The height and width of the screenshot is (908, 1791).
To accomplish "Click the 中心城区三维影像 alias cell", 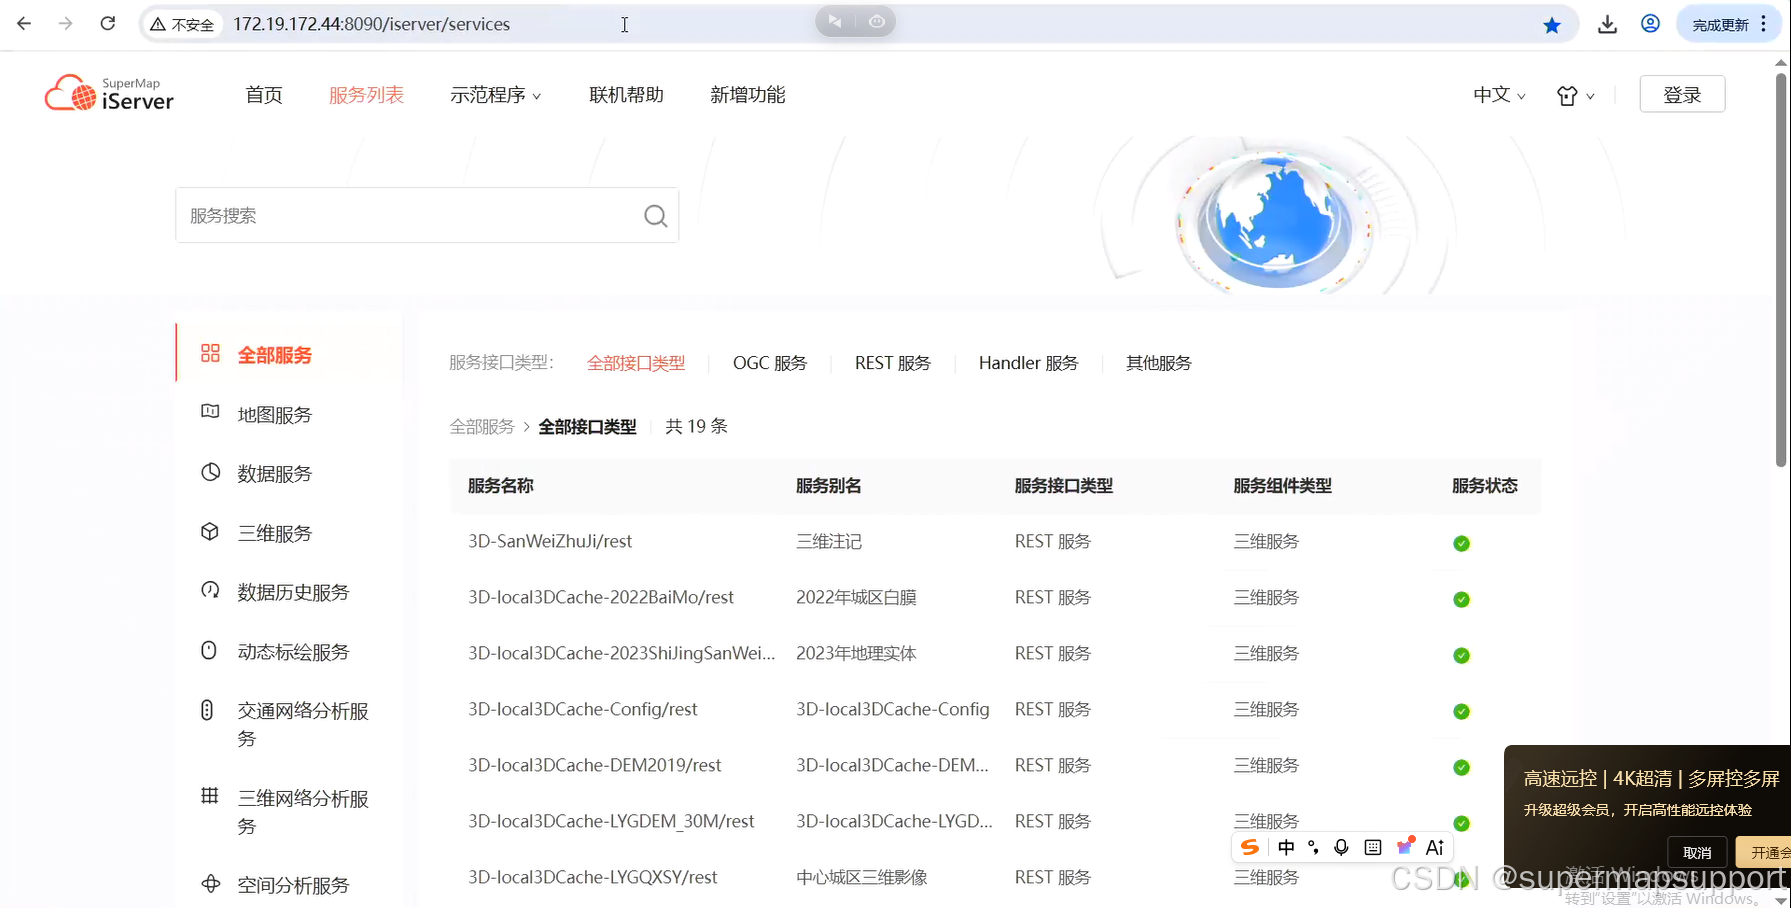I will coord(862,877).
